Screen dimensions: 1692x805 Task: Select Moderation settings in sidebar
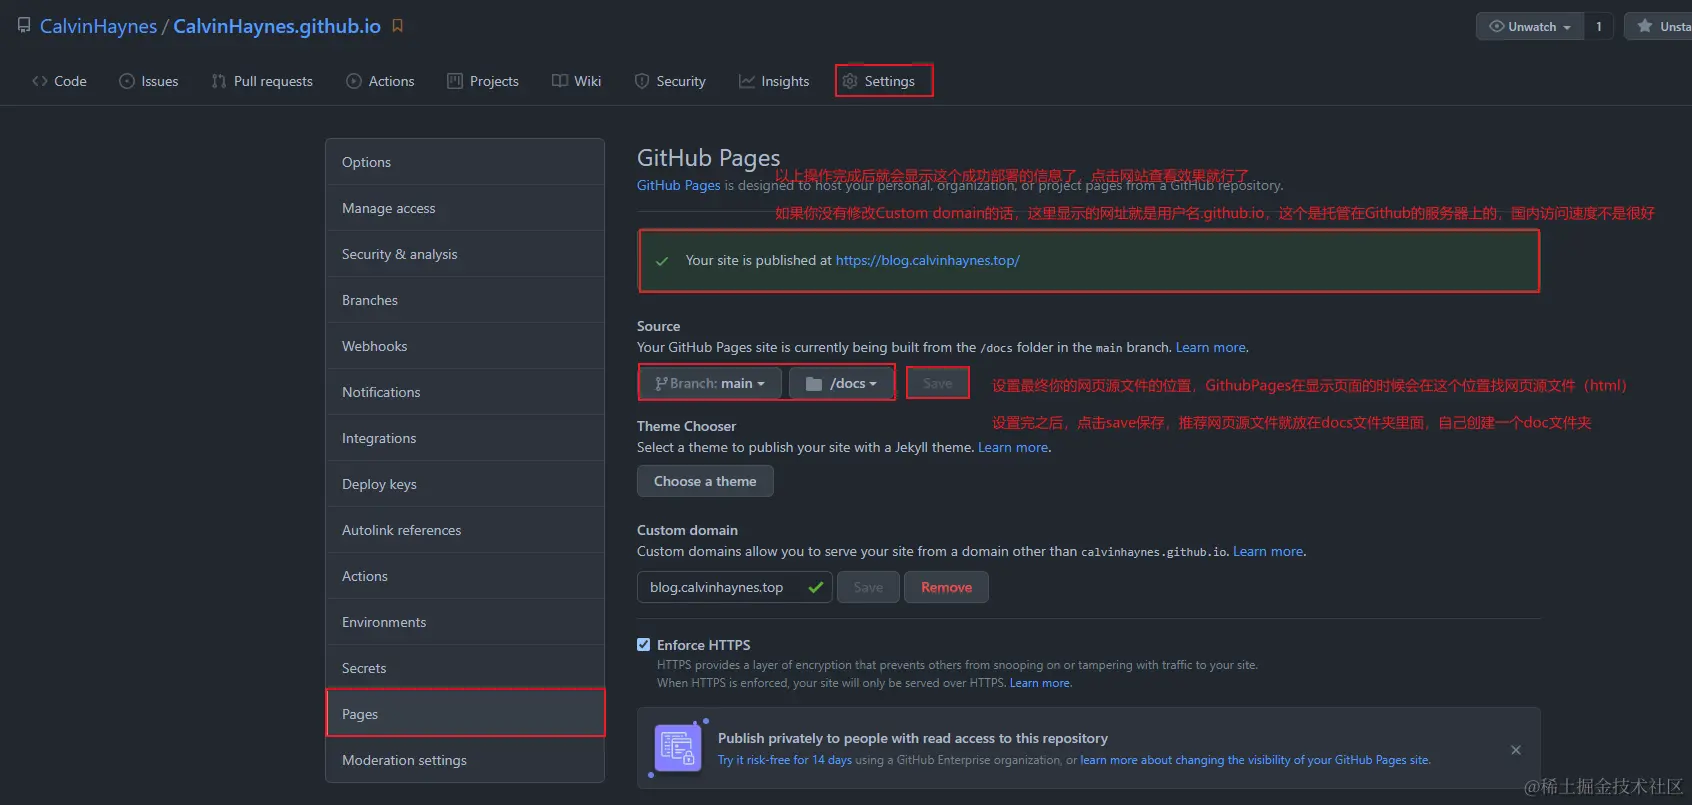pos(465,760)
